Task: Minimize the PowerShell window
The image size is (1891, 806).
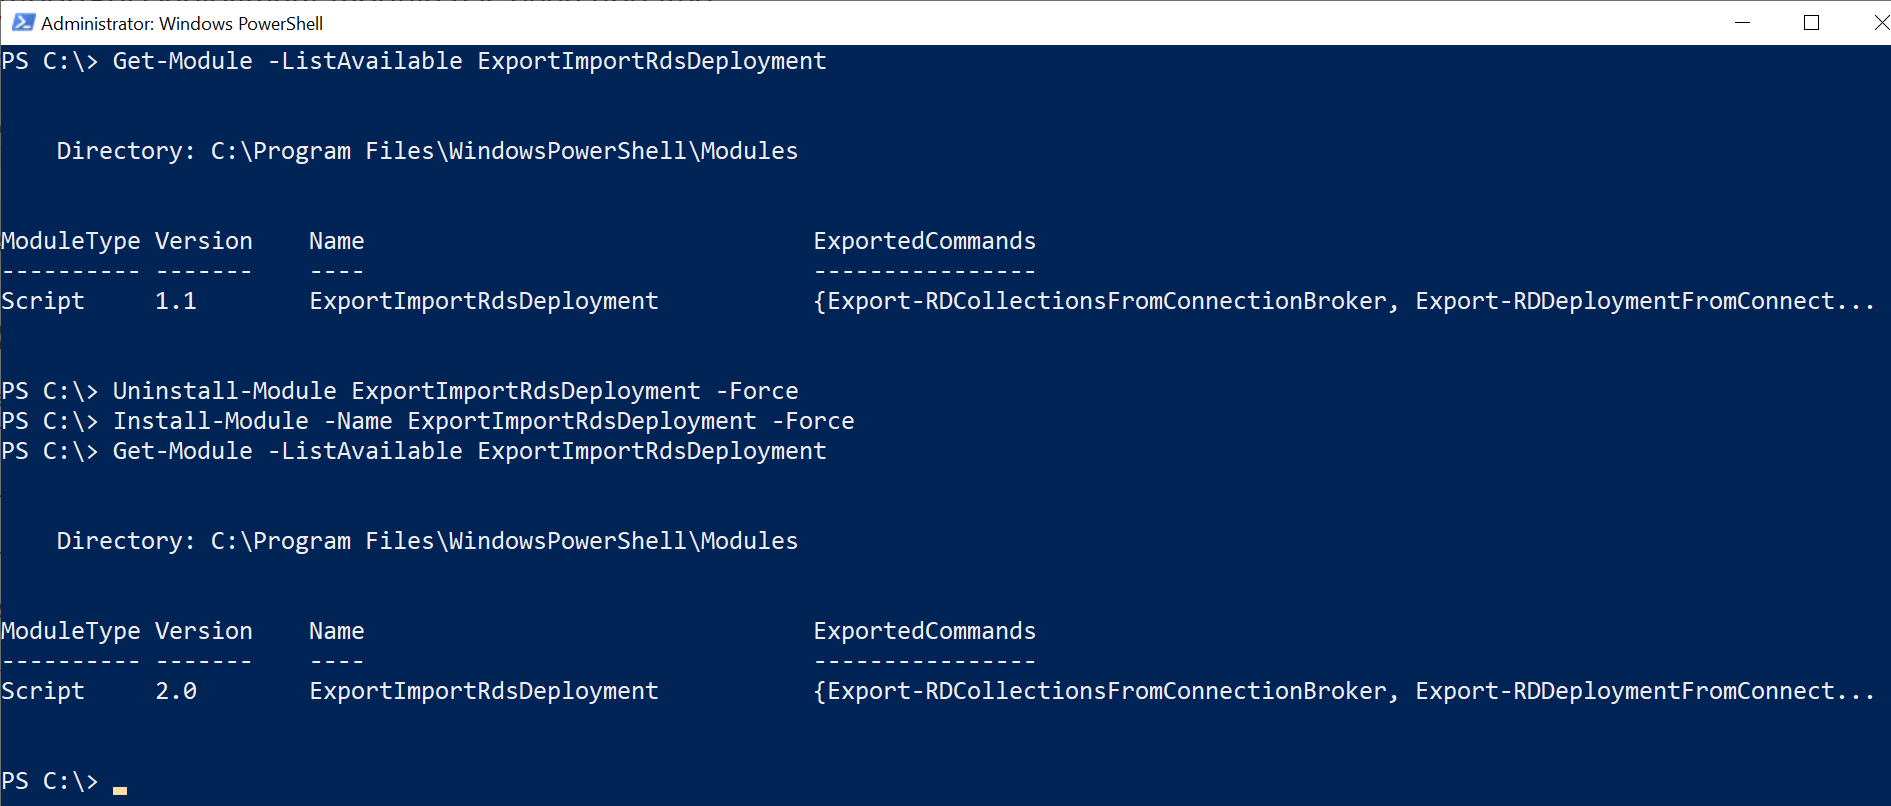Action: point(1742,22)
